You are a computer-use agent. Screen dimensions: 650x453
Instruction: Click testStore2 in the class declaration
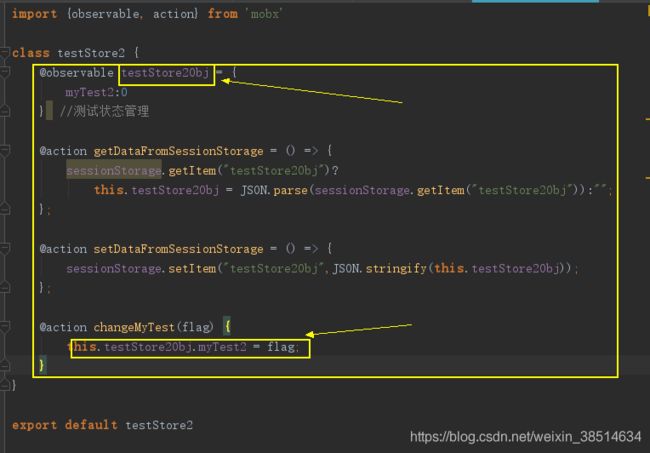91,53
